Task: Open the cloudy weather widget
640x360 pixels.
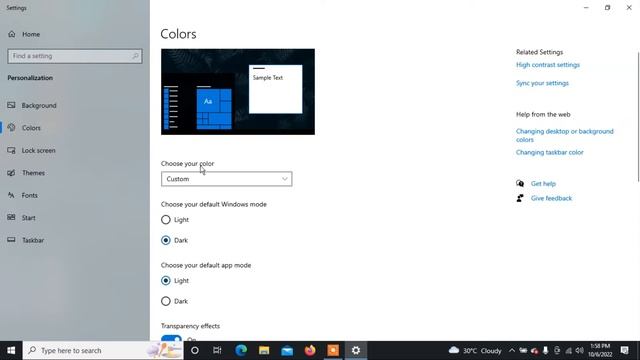Action: pyautogui.click(x=475, y=351)
